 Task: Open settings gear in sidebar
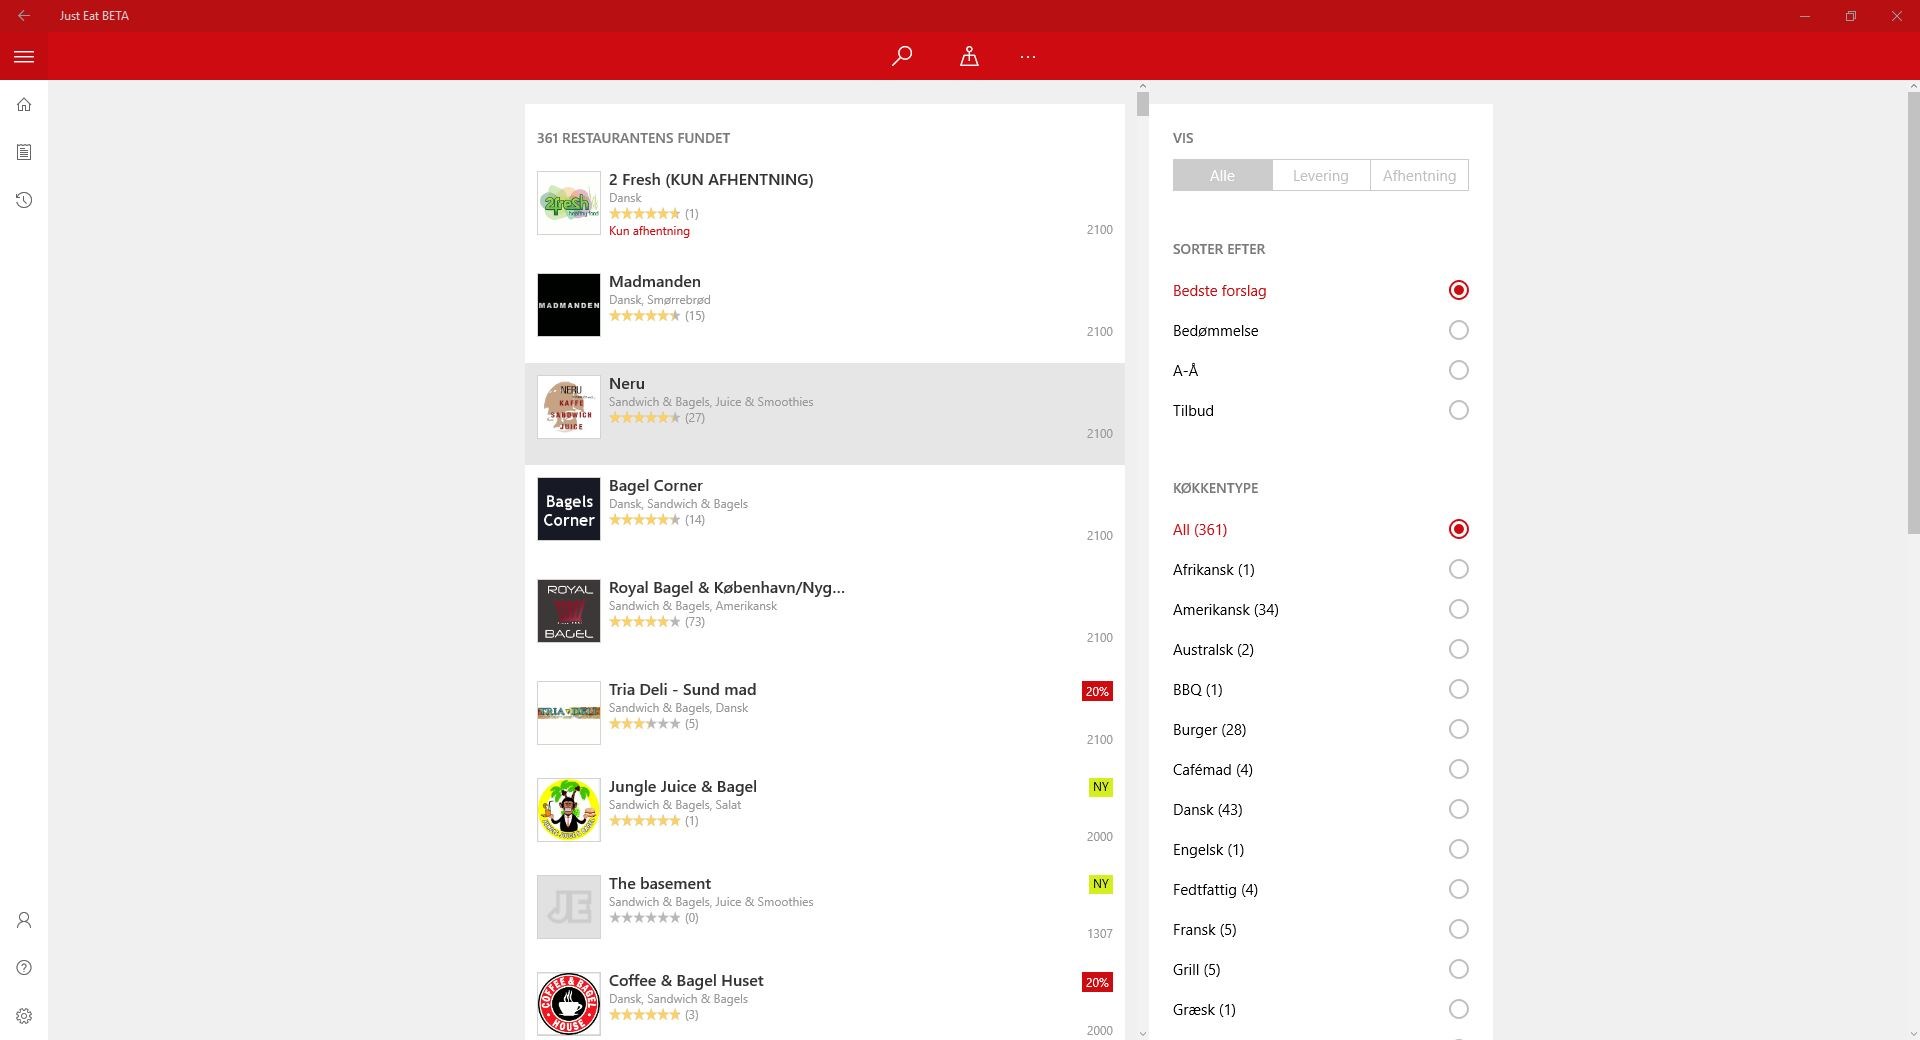24,1016
